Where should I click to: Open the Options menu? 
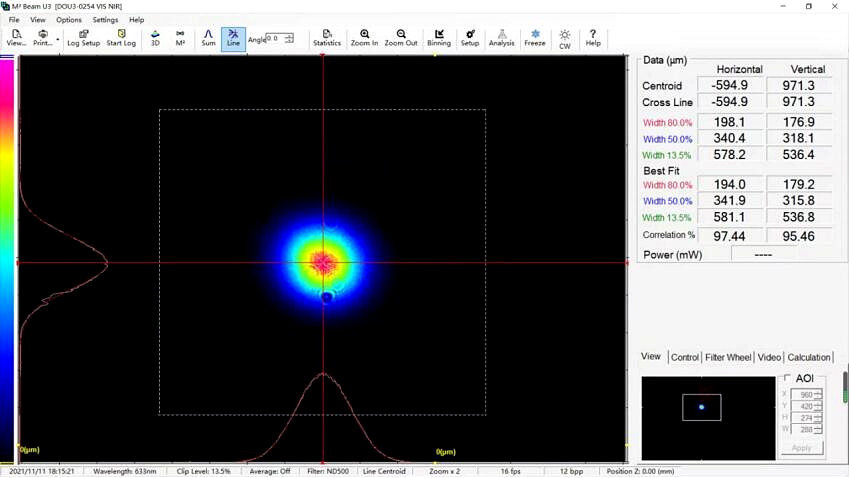pos(69,20)
